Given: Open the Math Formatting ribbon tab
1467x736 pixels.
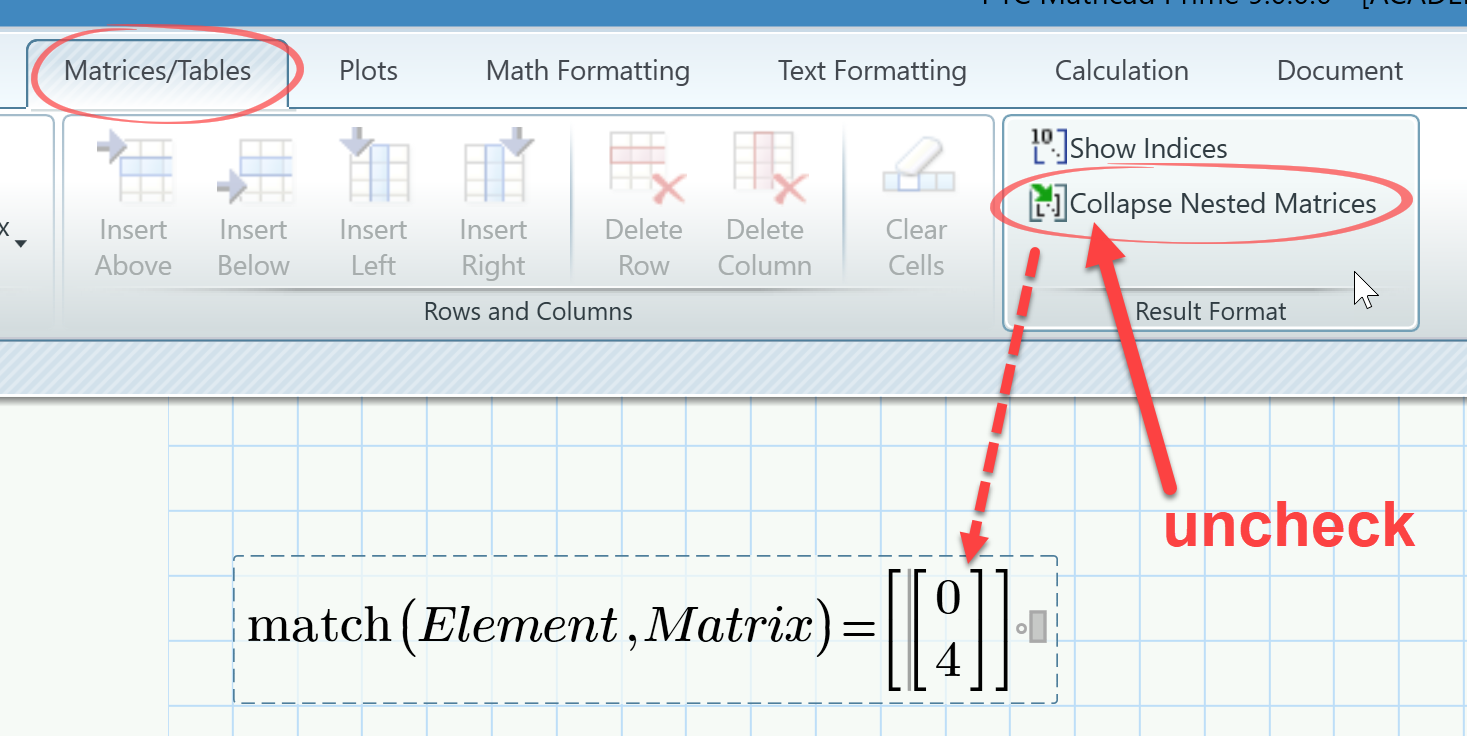Looking at the screenshot, I should point(587,70).
